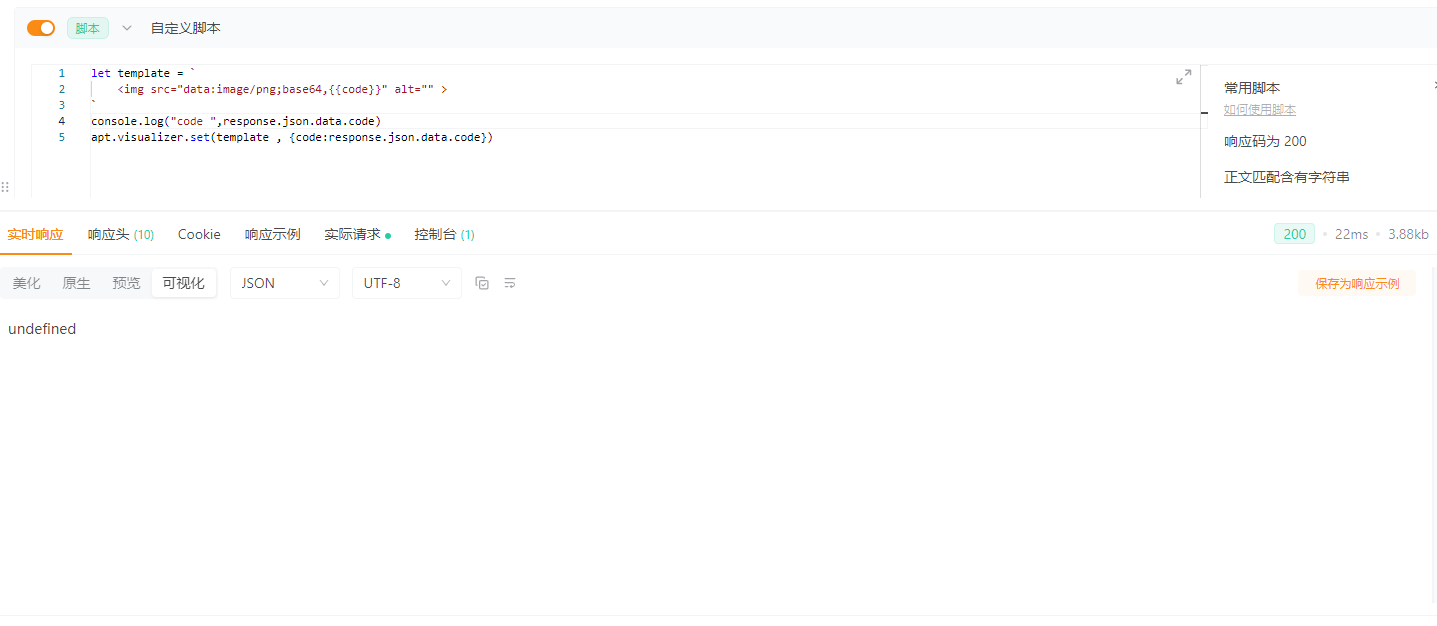Image resolution: width=1437 pixels, height=626 pixels.
Task: Click the 22ms response time
Action: pos(1351,234)
